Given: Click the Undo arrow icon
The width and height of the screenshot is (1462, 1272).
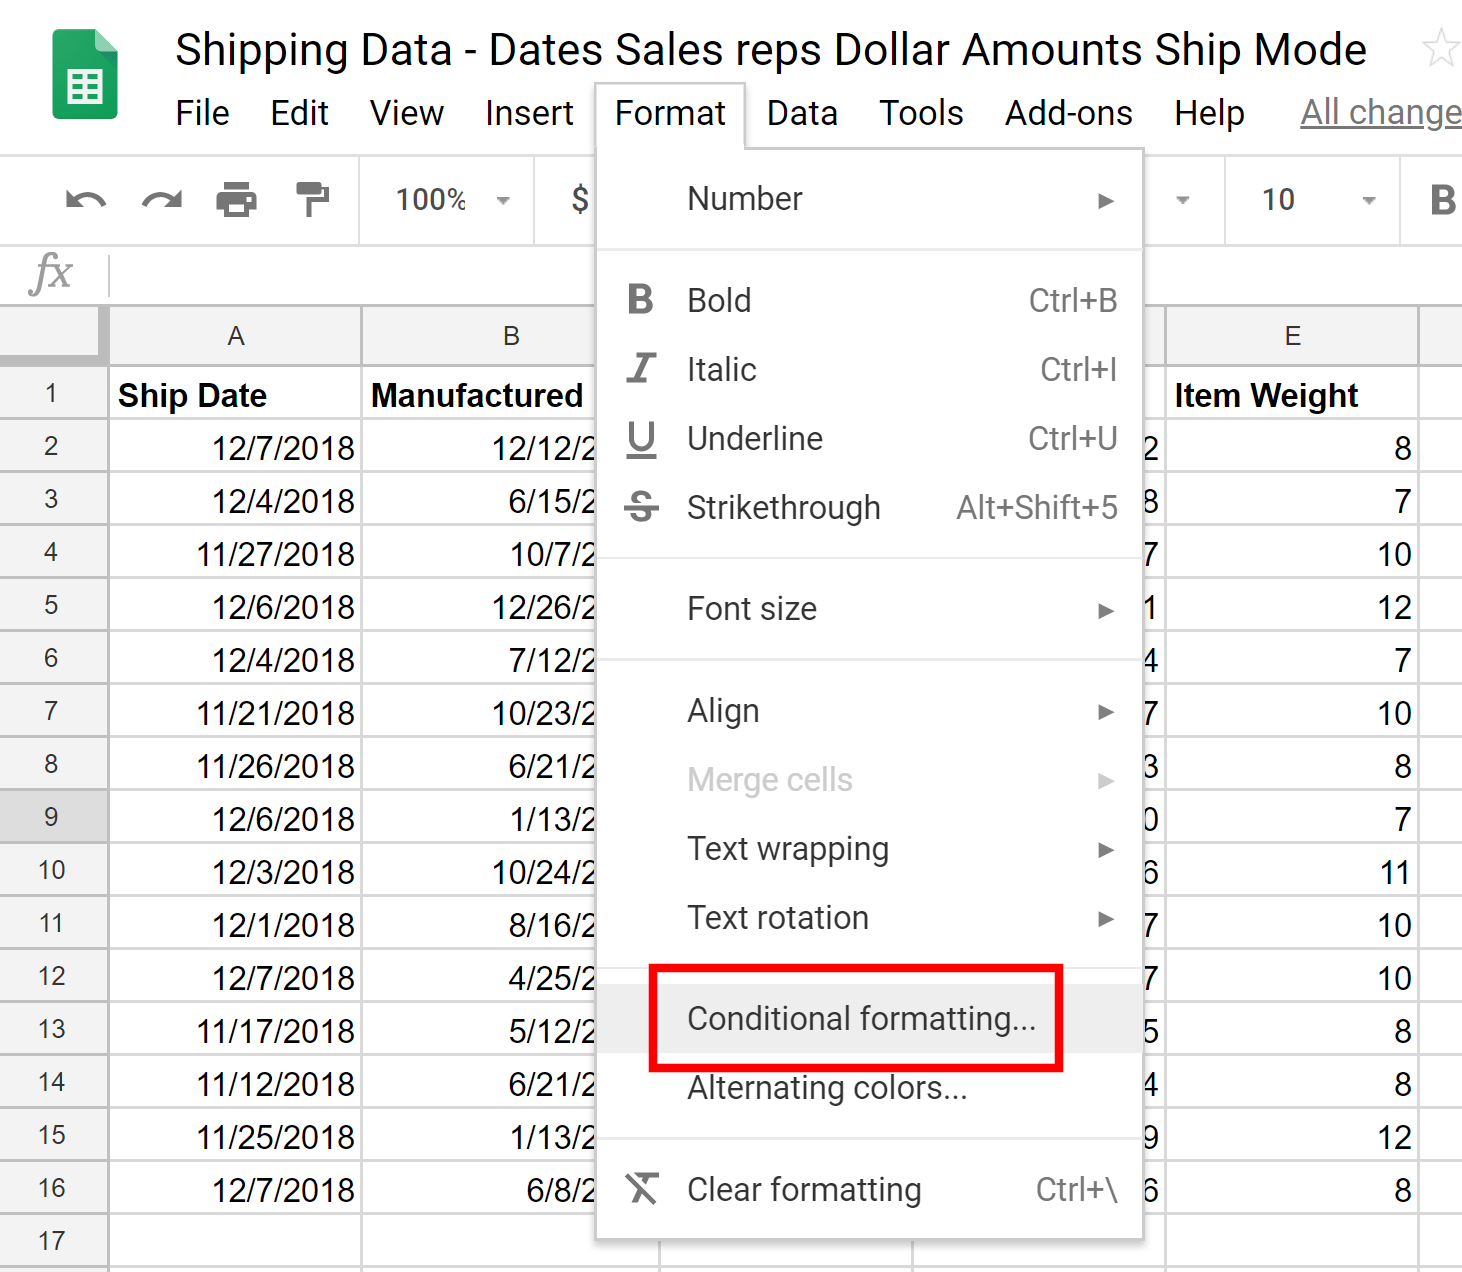Looking at the screenshot, I should [x=86, y=200].
